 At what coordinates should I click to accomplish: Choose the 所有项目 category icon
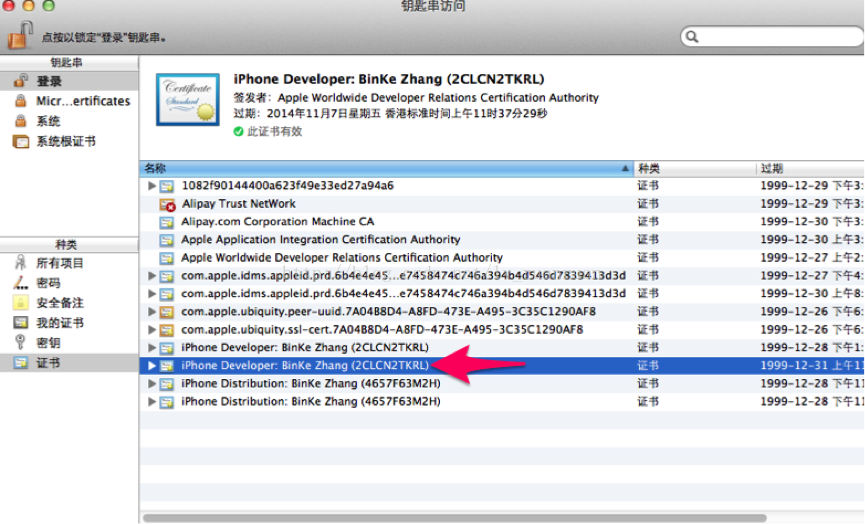tap(20, 263)
